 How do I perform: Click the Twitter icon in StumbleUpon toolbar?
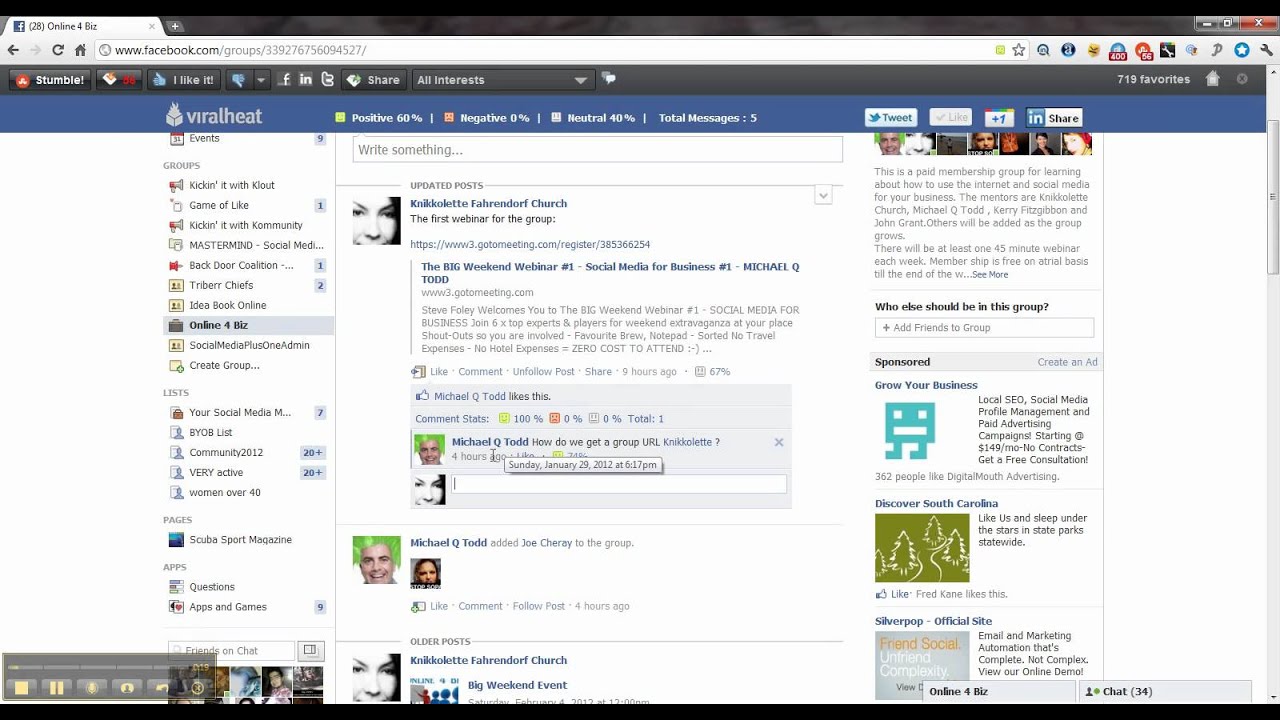327,80
